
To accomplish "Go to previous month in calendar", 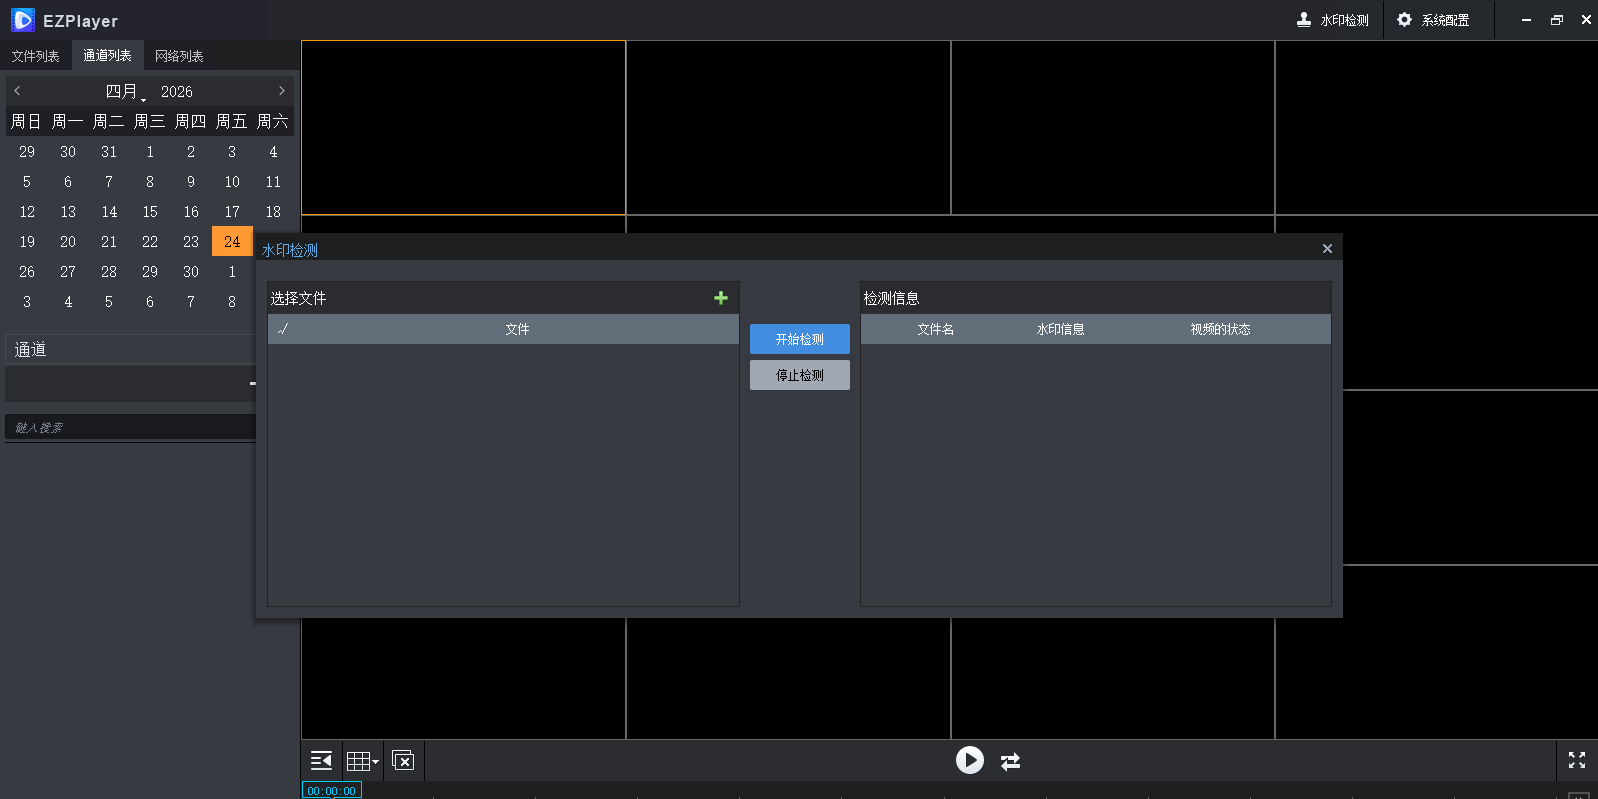I will [17, 91].
